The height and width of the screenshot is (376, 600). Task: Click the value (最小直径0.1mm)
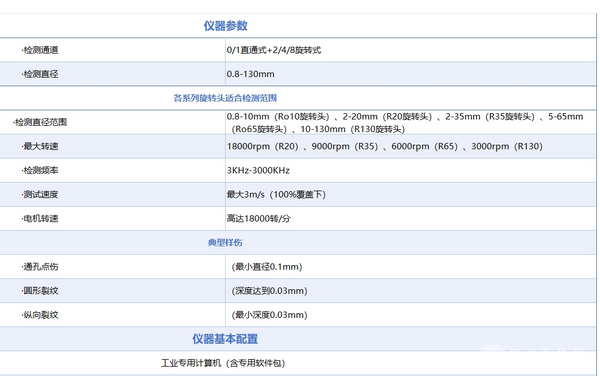267,267
